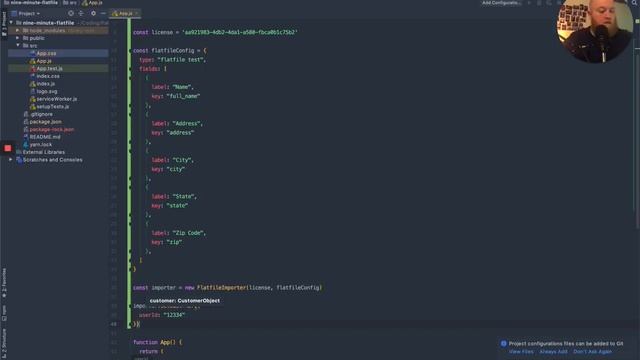The width and height of the screenshot is (640, 360).
Task: Click the userId "12334" value
Action: (x=174, y=315)
